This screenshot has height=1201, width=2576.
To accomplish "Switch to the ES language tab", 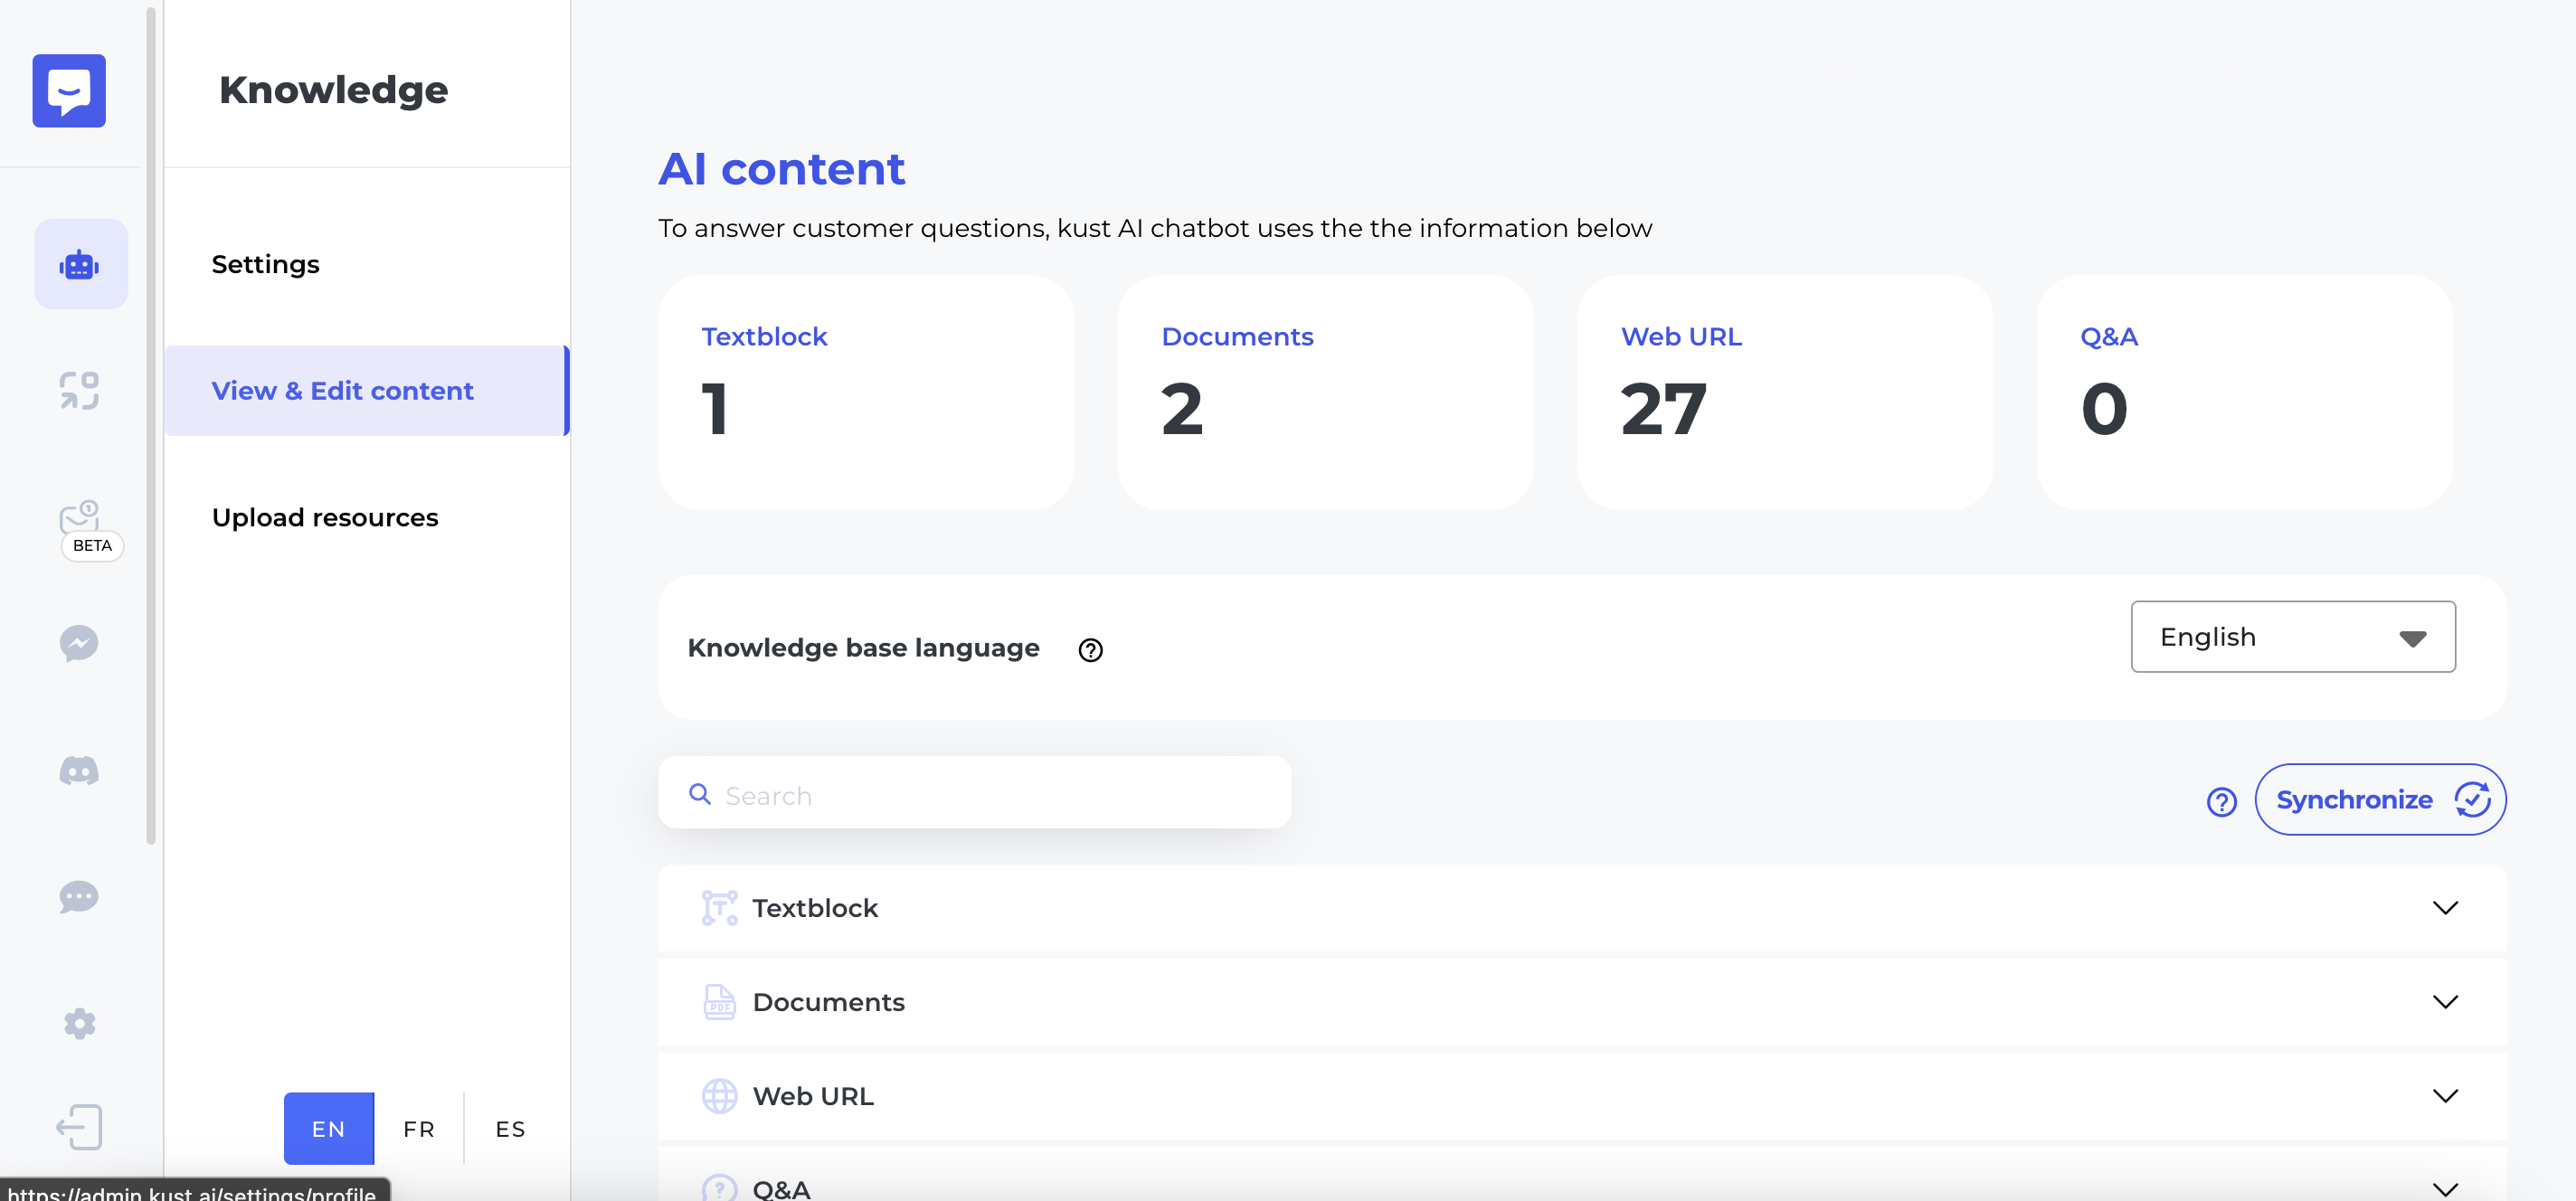I will click(x=509, y=1129).
